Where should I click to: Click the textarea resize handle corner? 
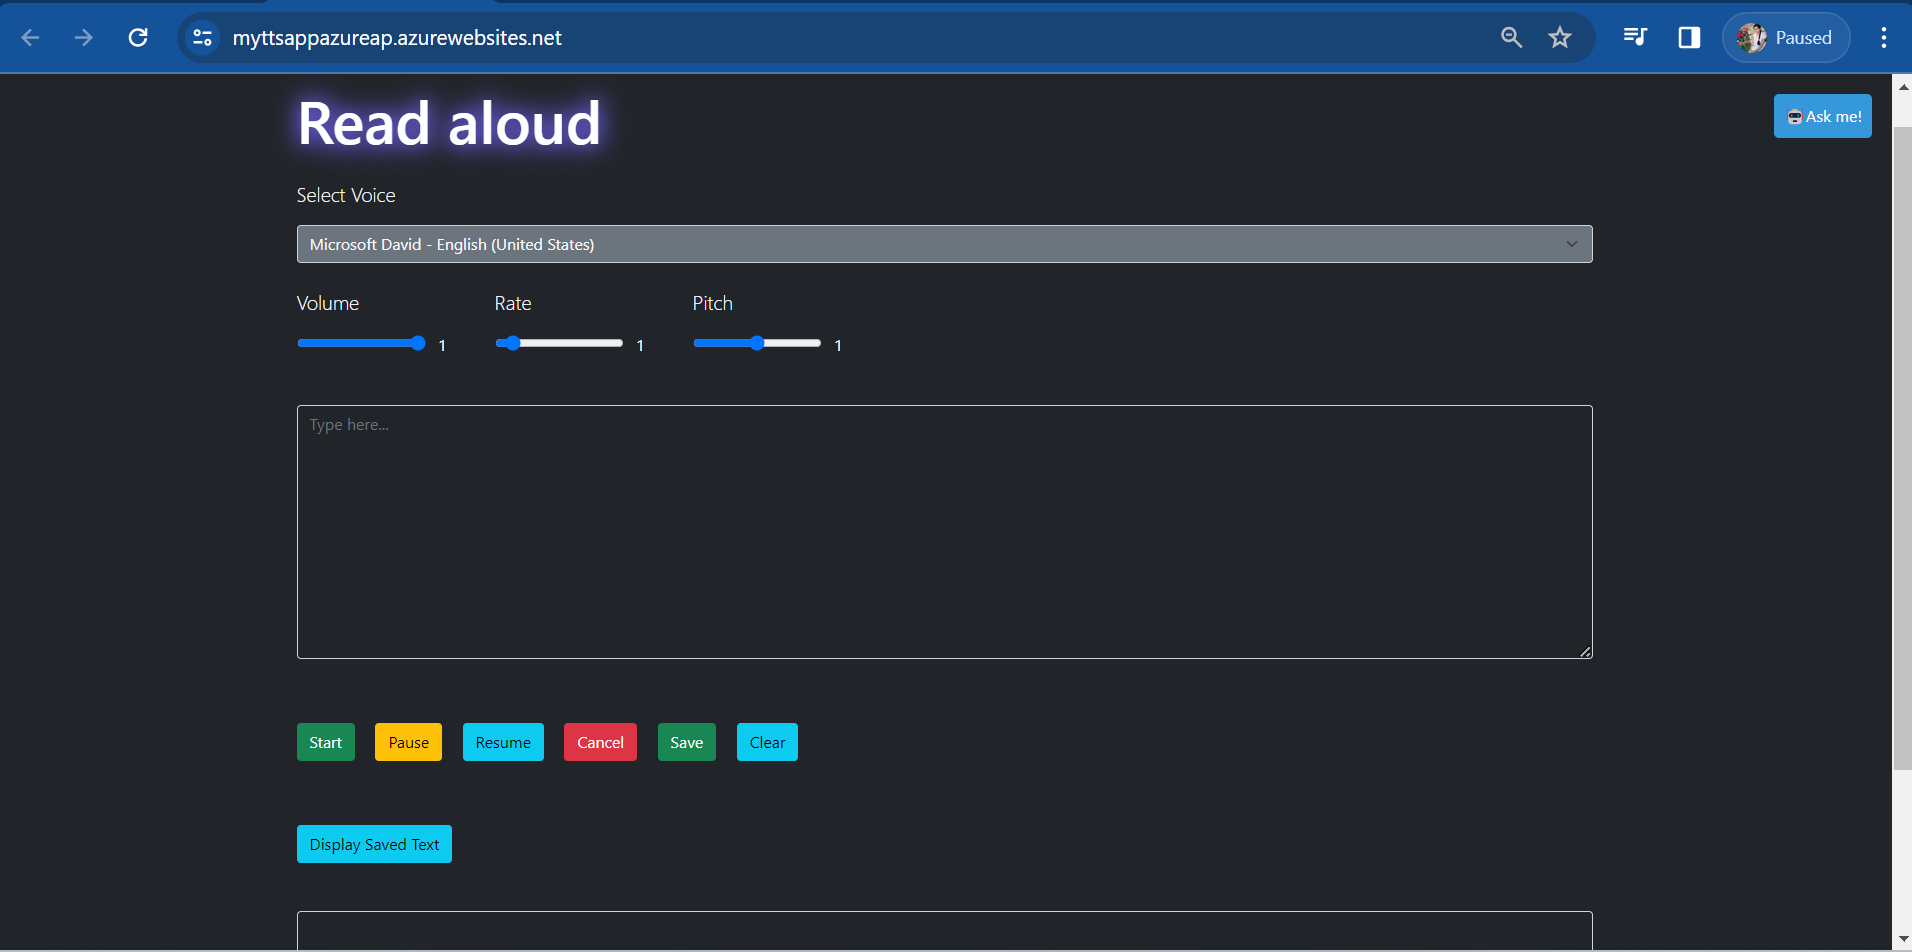(1585, 651)
